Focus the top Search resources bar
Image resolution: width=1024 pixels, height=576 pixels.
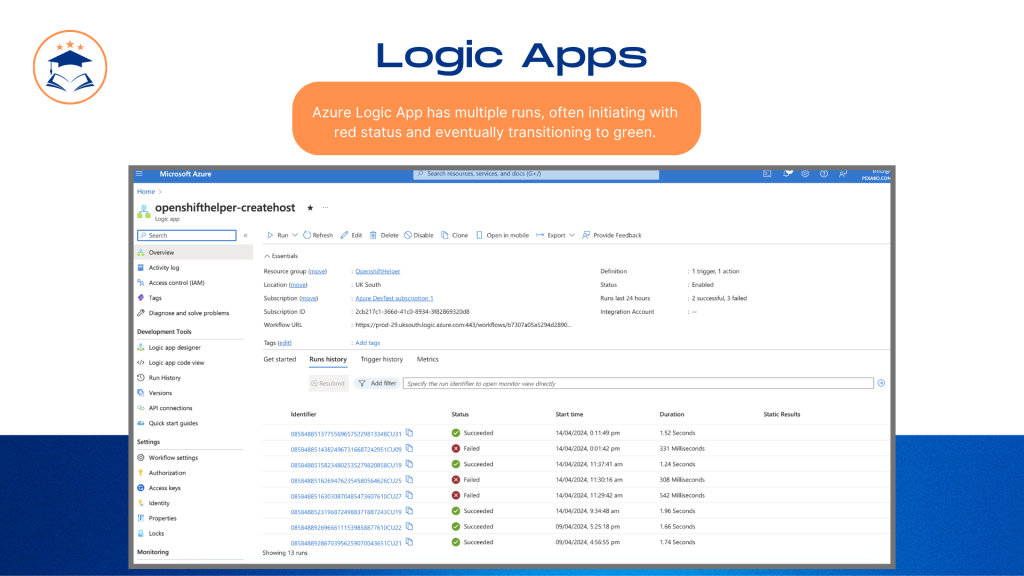pos(536,174)
